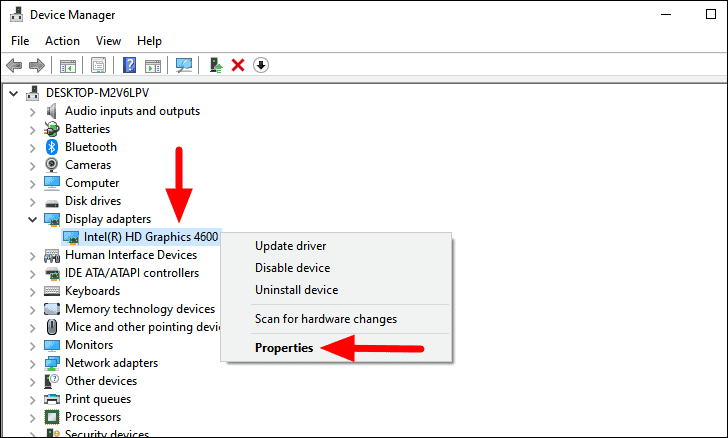Click the Processors chip icon
Screen dimensions: 728x438
coord(52,417)
